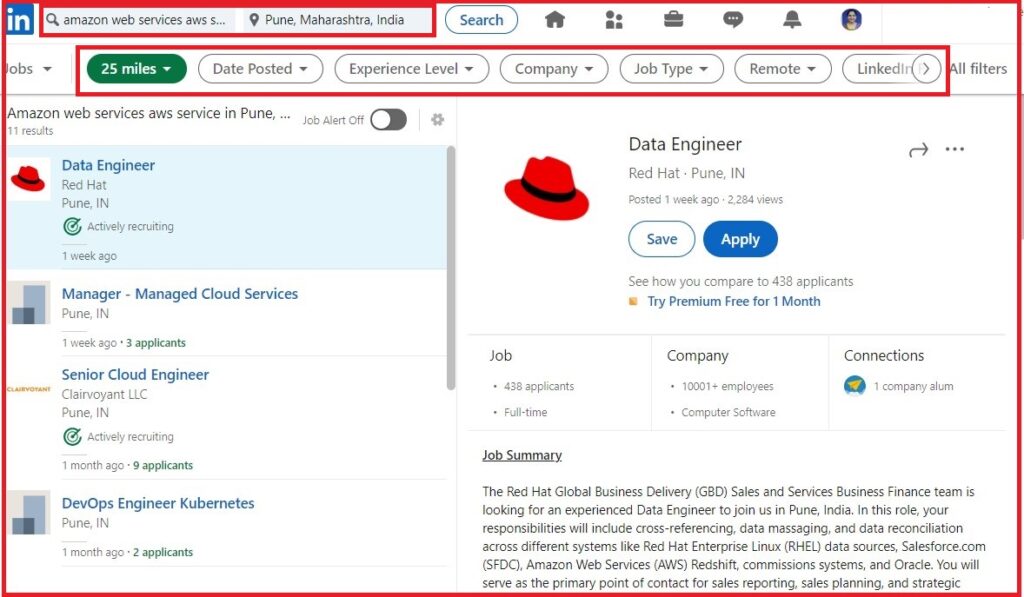Click the large Red Hat logo in details
This screenshot has height=597, width=1024.
[x=547, y=188]
